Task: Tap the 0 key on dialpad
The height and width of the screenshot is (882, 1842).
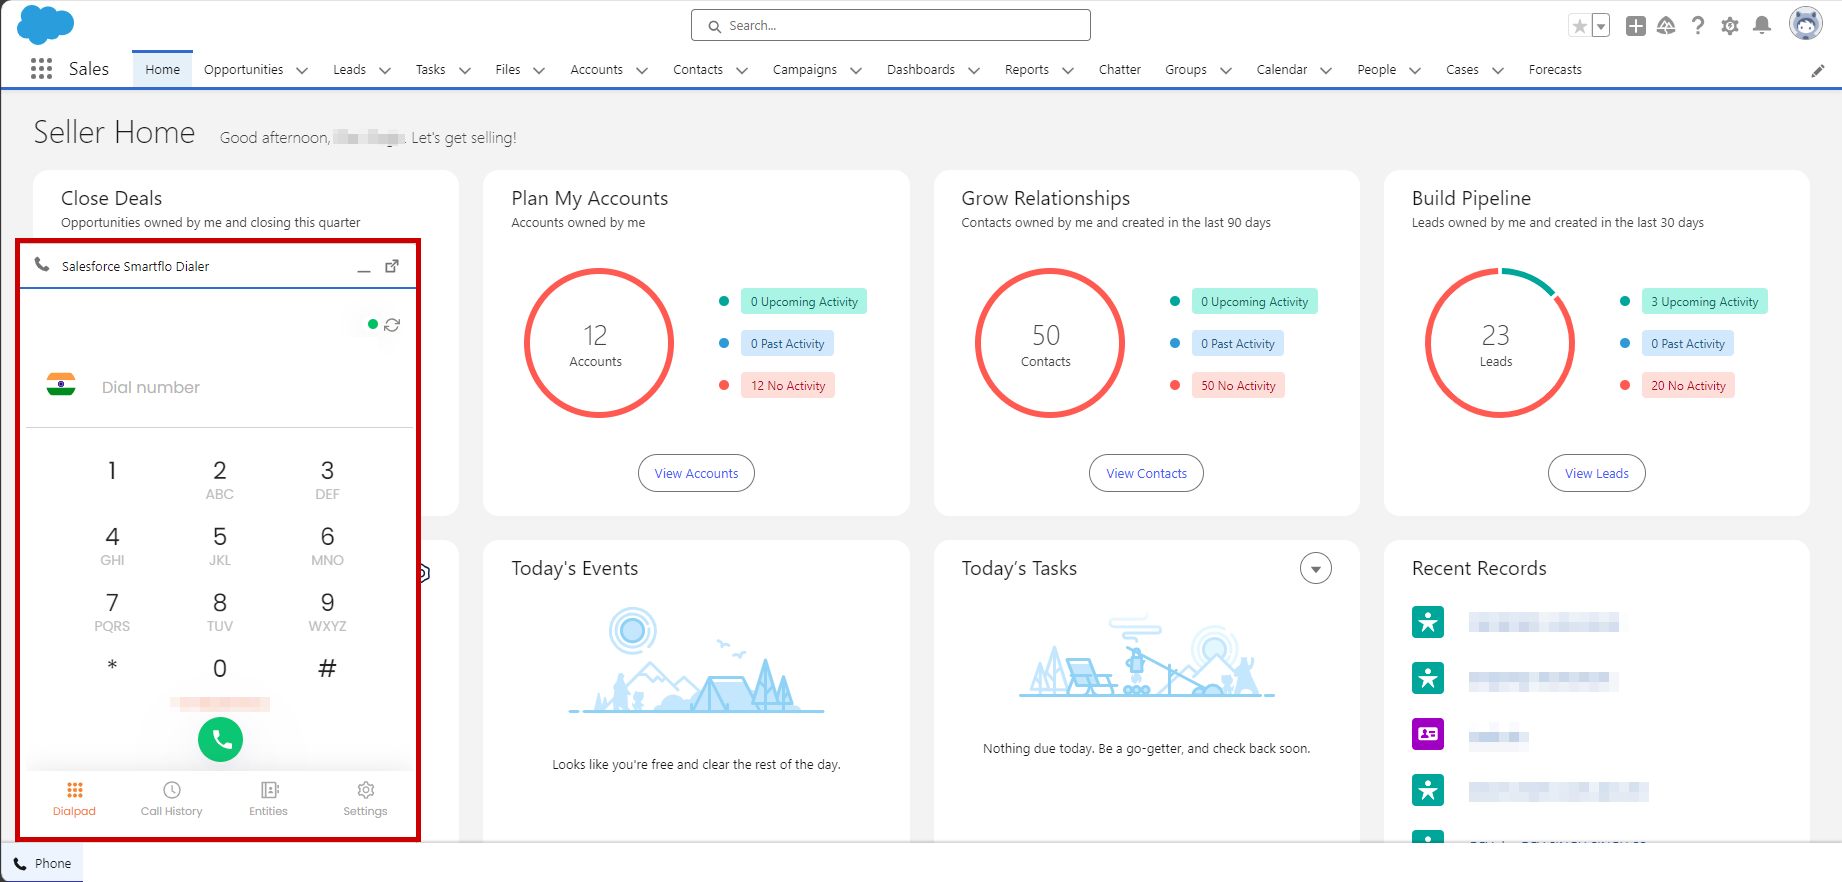Action: [x=220, y=668]
